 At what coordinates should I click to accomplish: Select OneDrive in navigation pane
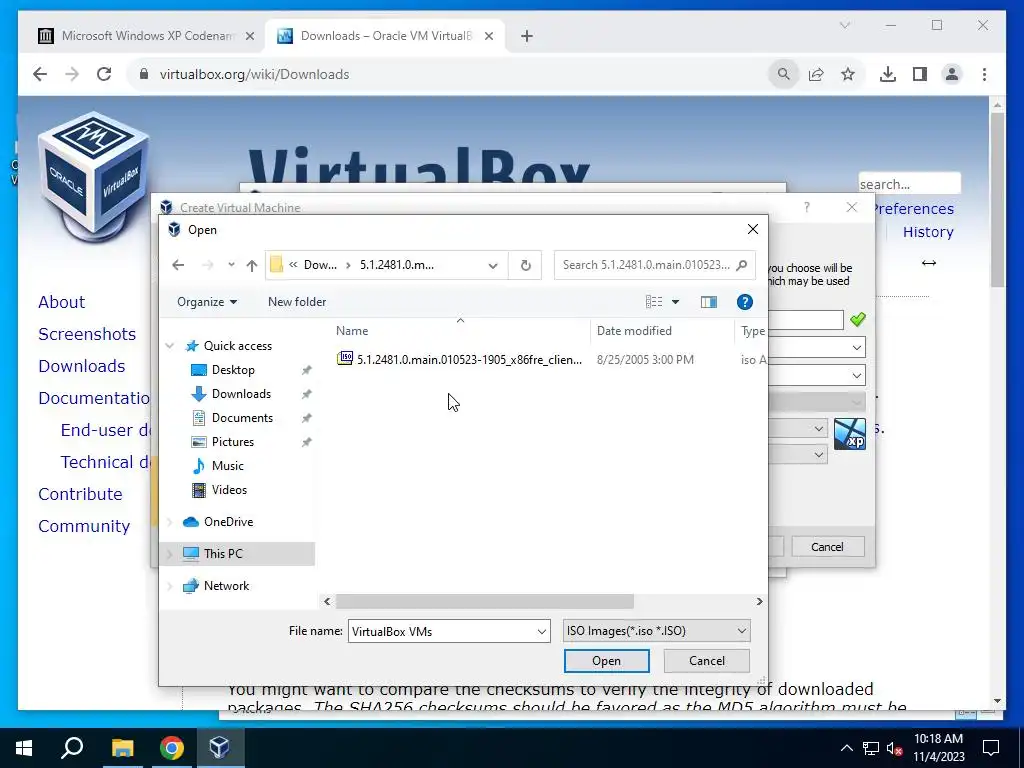228,522
